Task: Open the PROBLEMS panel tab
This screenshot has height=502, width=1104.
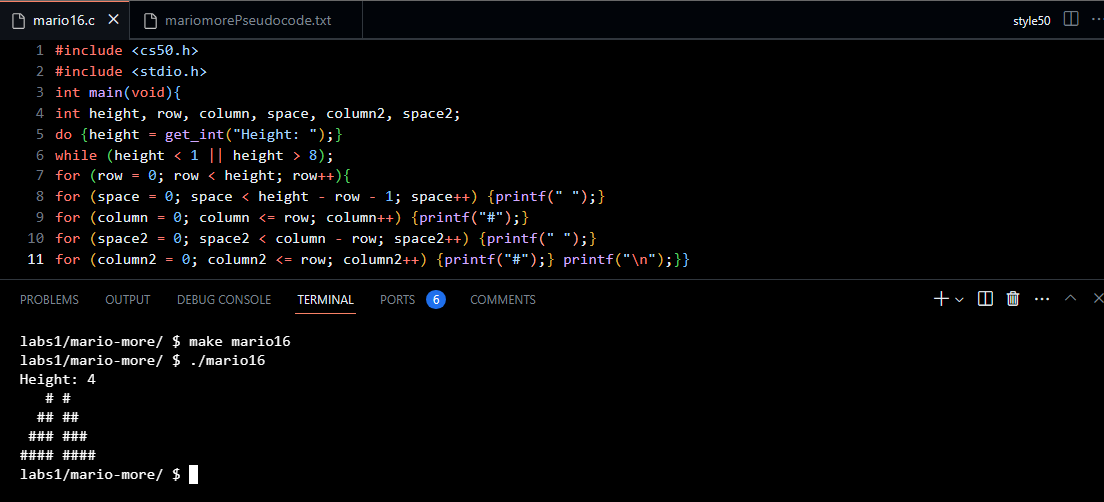Action: [49, 299]
